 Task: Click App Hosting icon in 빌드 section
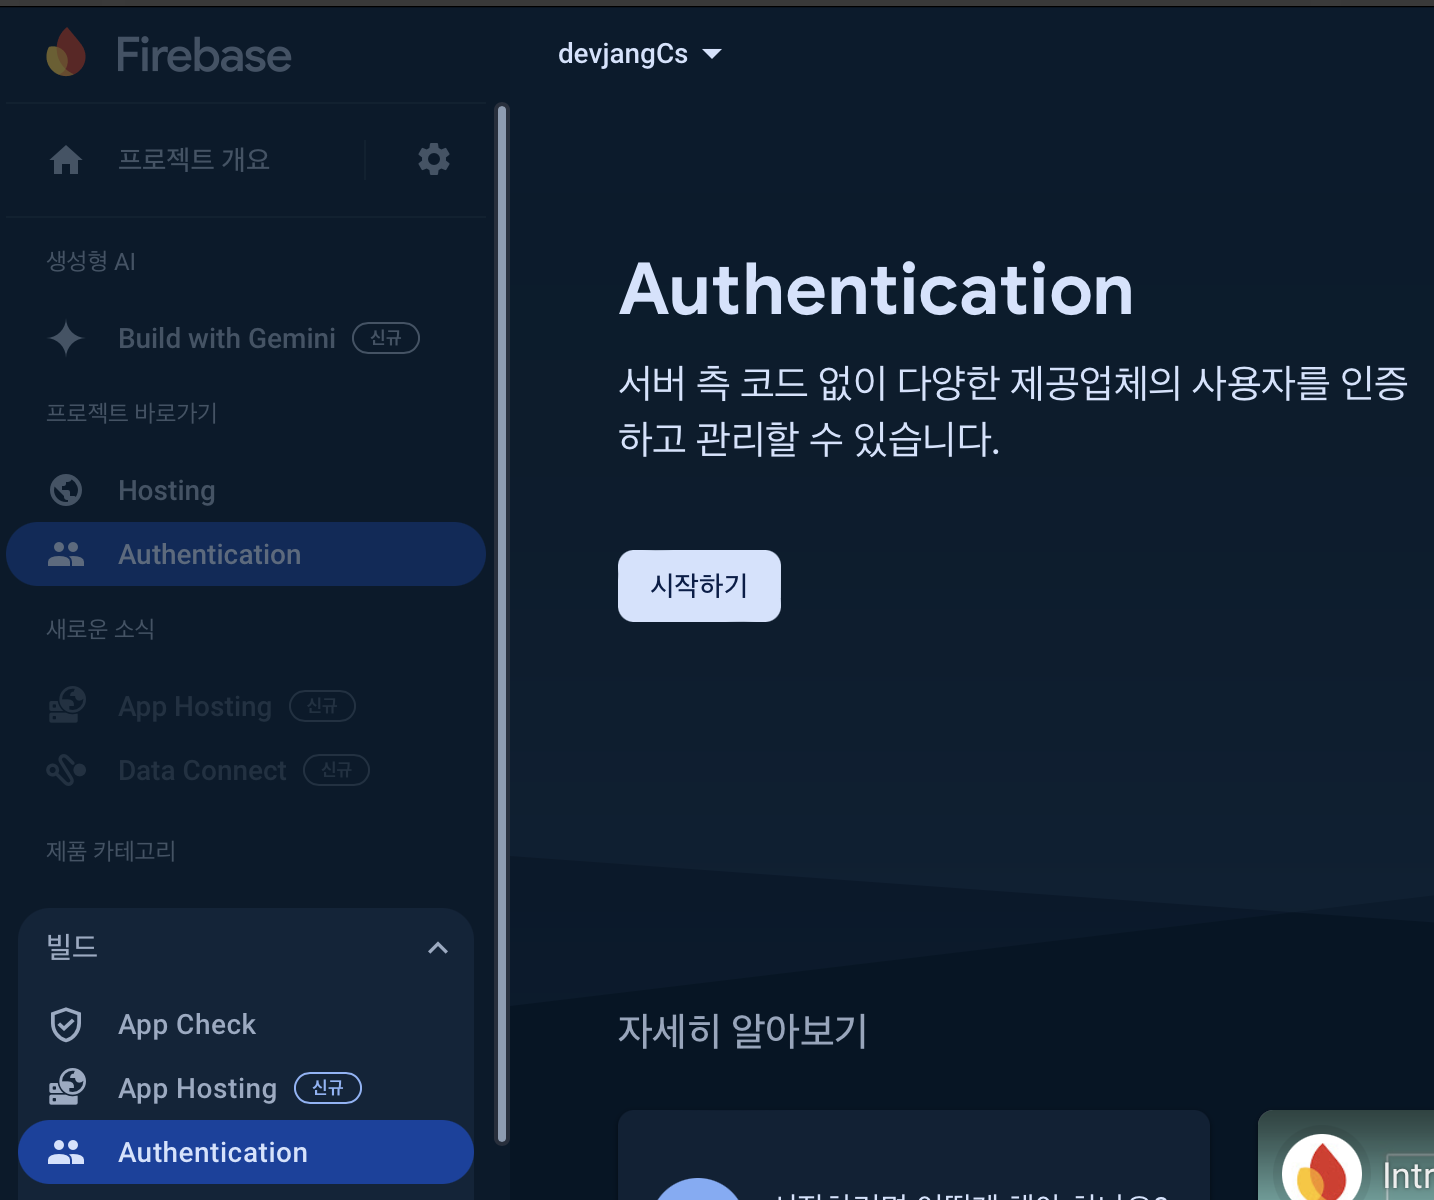pyautogui.click(x=66, y=1088)
